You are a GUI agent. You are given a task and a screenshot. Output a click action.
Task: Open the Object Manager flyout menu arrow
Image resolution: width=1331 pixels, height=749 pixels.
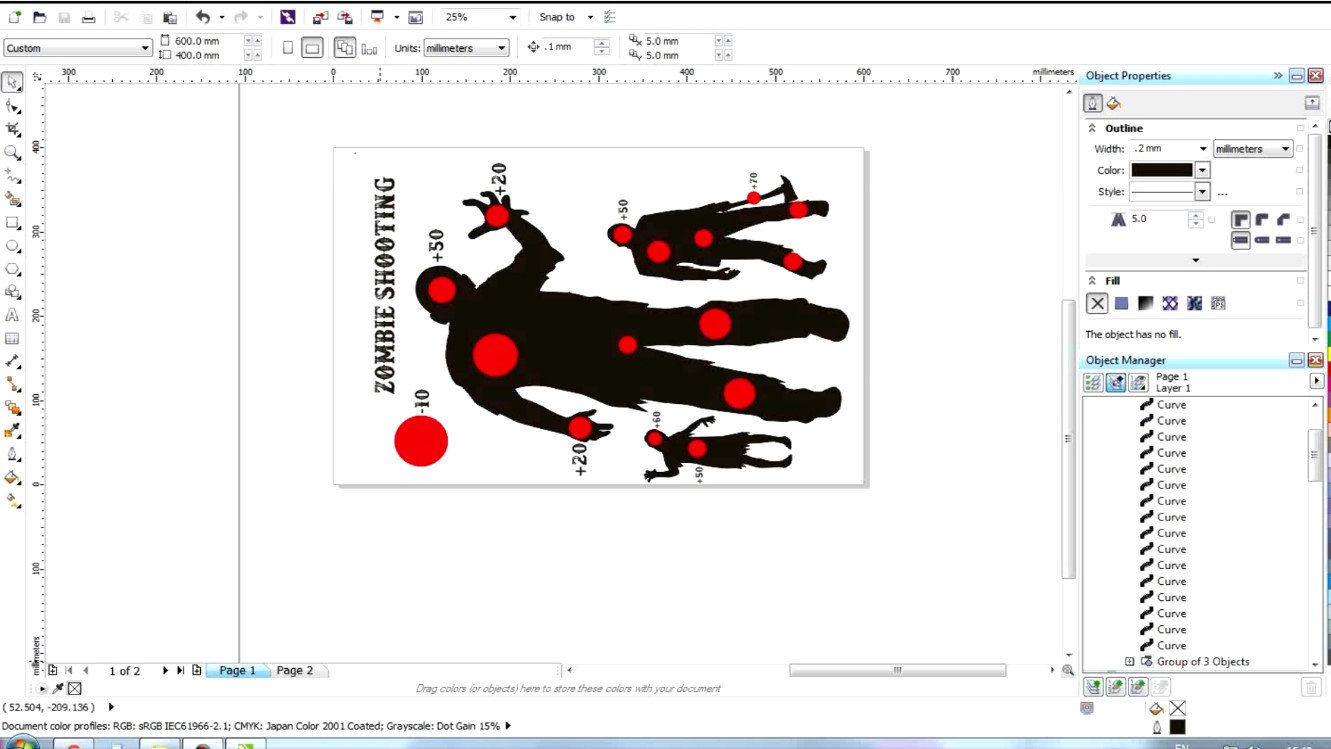(x=1316, y=381)
